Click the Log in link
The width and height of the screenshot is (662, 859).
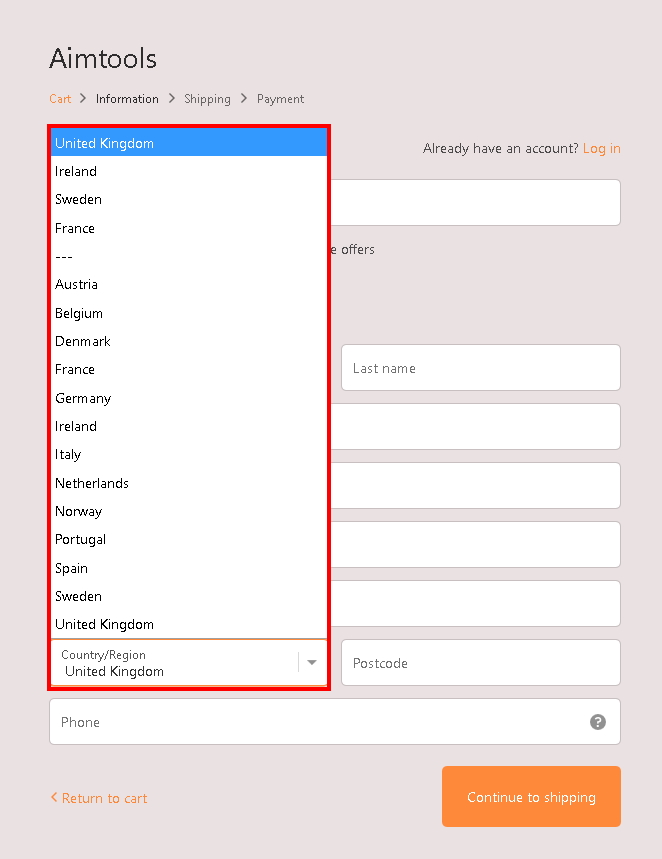(601, 148)
